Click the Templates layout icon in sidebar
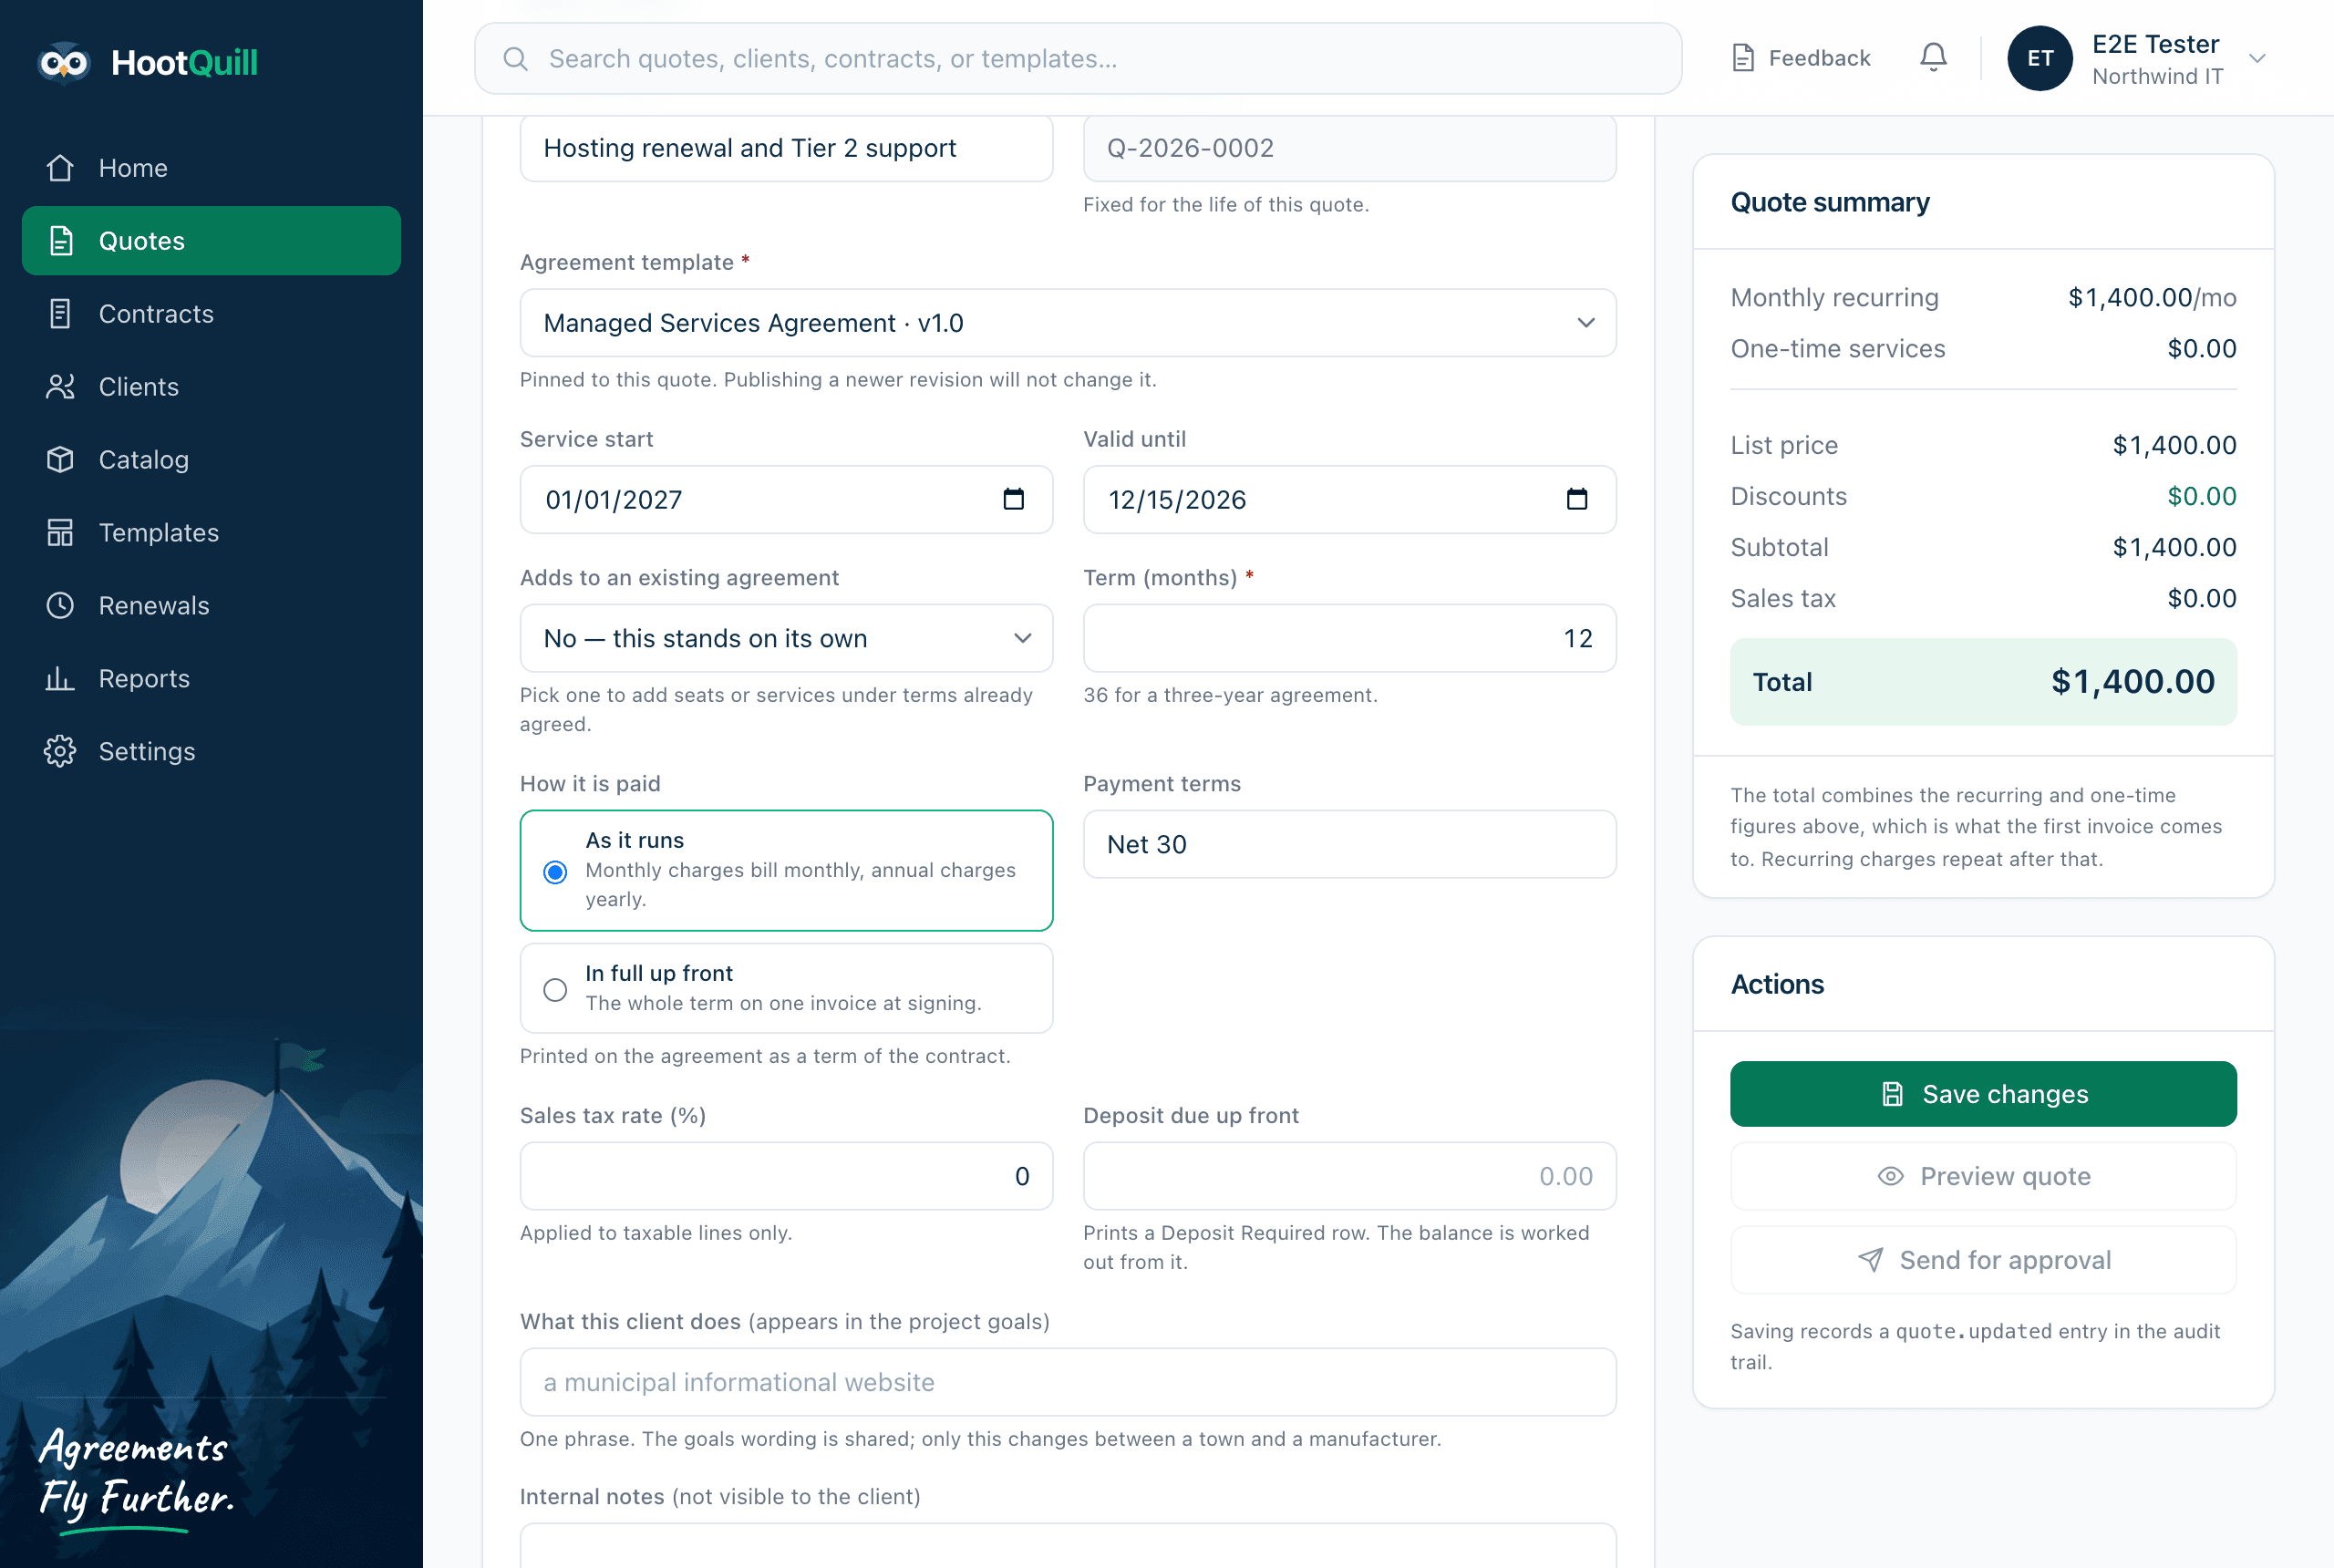 [60, 533]
